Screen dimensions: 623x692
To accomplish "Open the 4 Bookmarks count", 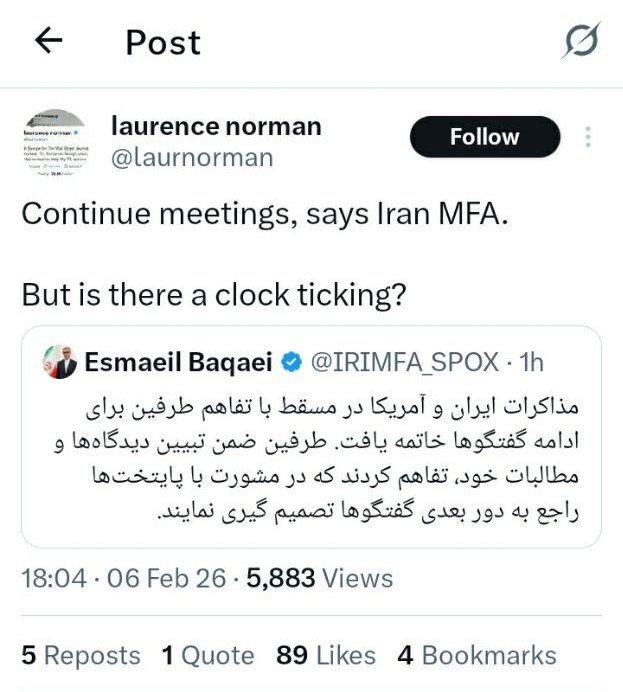I will pyautogui.click(x=476, y=656).
